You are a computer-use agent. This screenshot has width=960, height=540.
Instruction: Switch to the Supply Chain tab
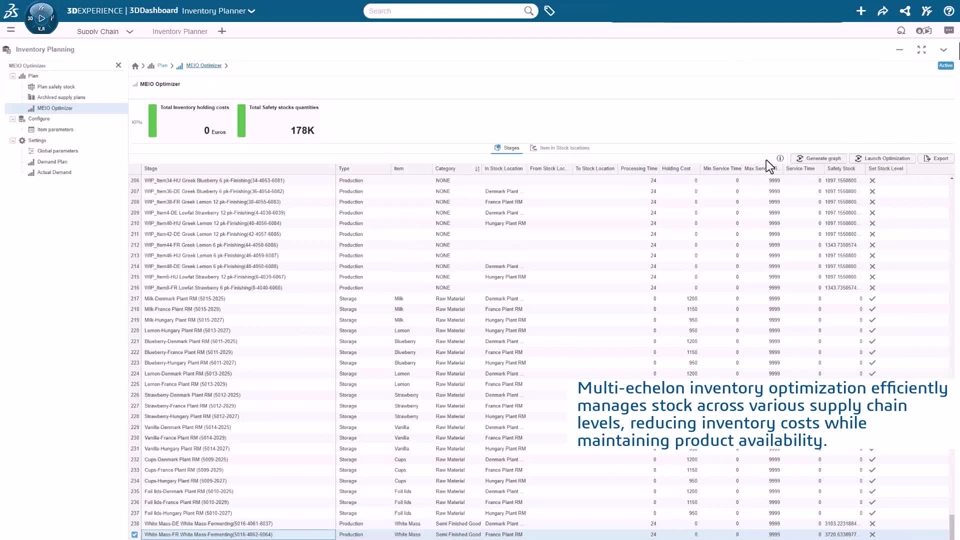coord(98,31)
